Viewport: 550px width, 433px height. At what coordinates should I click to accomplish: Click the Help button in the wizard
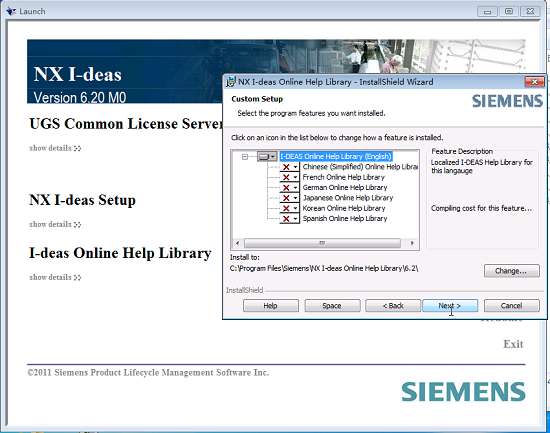271,306
